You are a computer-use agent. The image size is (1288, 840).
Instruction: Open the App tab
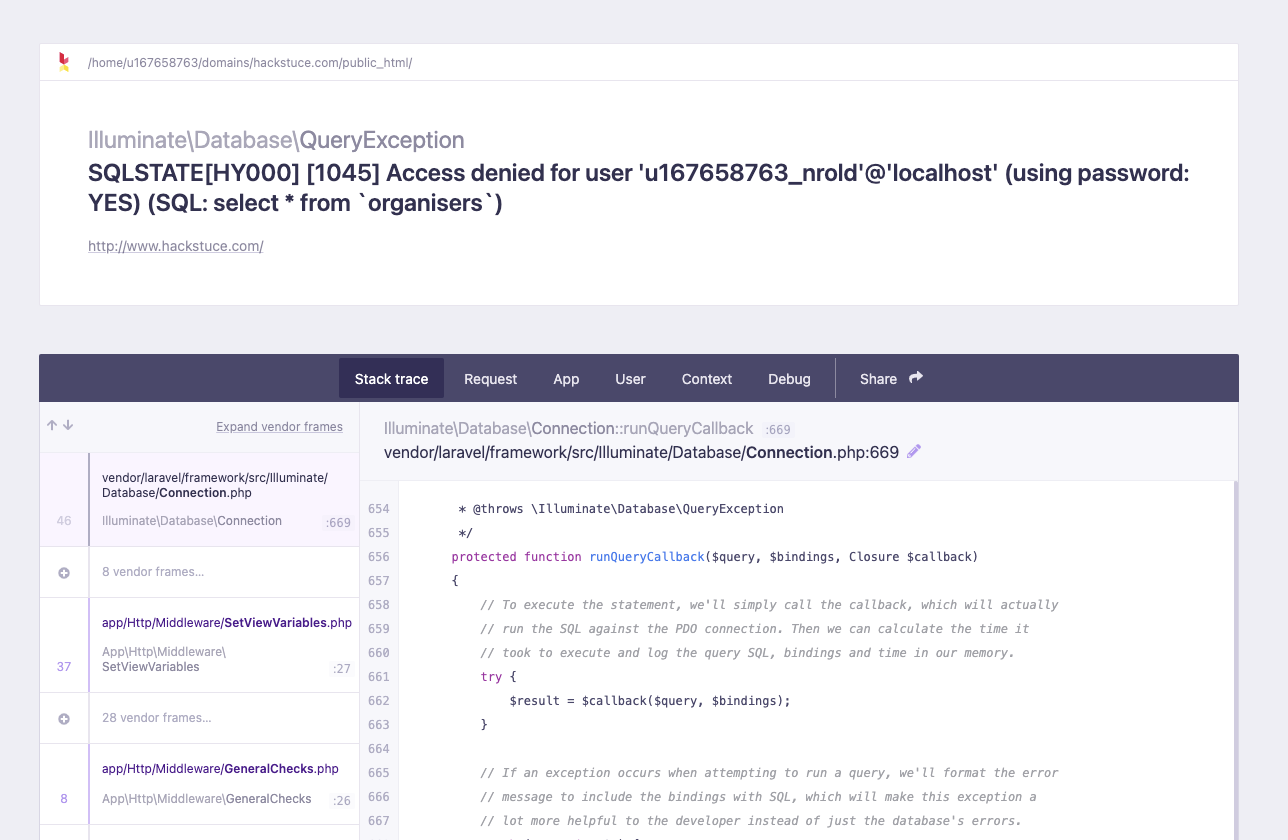(x=566, y=378)
